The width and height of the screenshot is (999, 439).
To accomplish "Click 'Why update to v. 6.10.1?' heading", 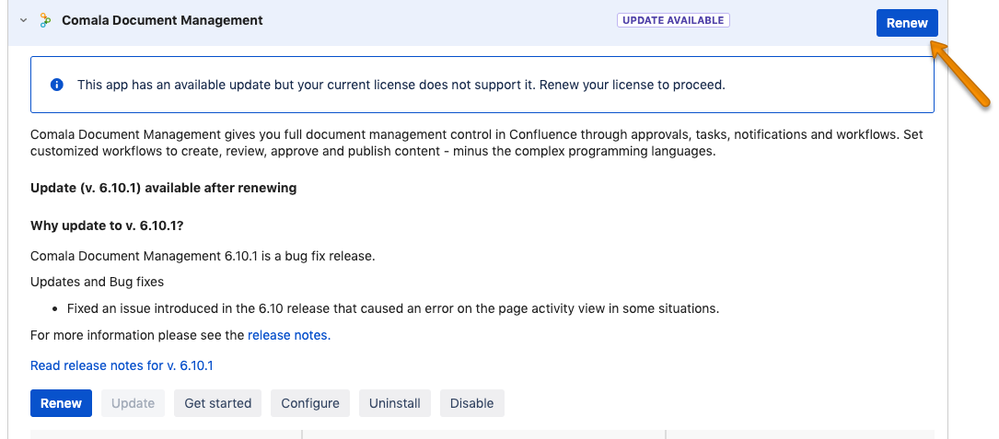I will 107,226.
